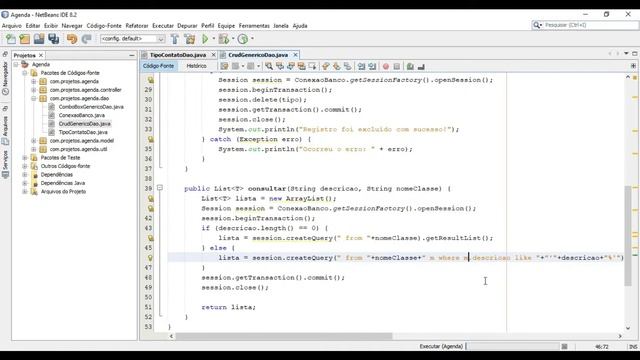This screenshot has width=640, height=360.
Task: Expand Pacotes de Teste node
Action: click(x=25, y=158)
